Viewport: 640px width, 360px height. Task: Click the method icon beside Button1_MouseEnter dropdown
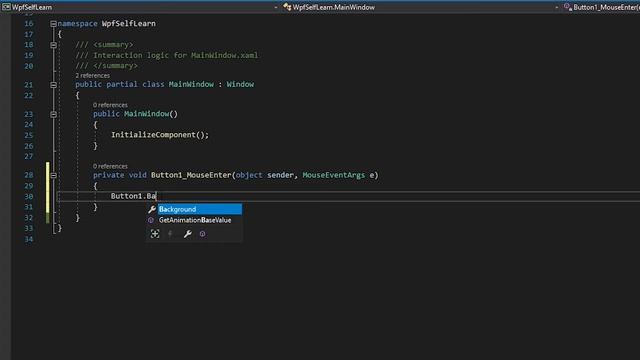click(x=568, y=7)
